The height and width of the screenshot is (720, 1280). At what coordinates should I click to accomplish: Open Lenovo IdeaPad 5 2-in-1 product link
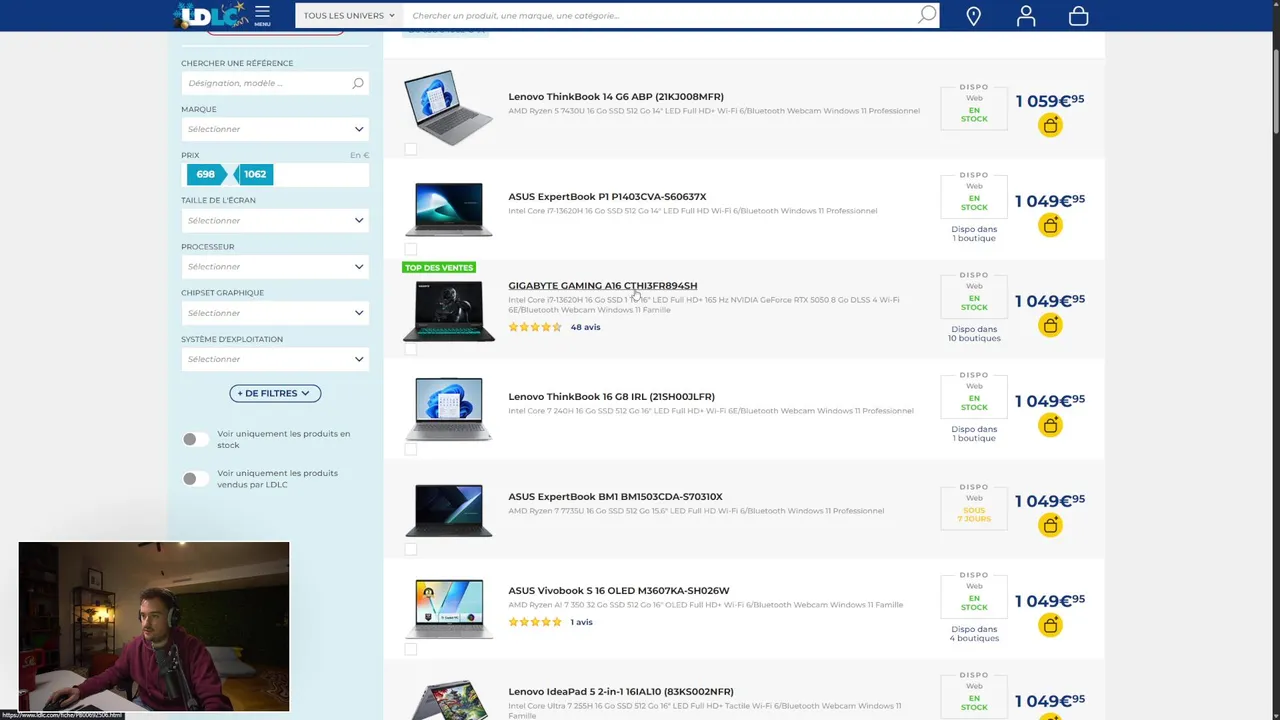click(621, 692)
